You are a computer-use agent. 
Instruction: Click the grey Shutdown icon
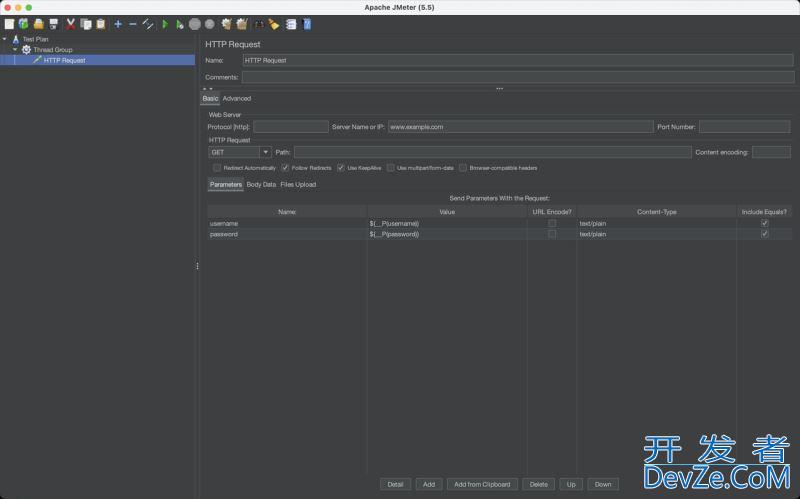click(x=210, y=24)
